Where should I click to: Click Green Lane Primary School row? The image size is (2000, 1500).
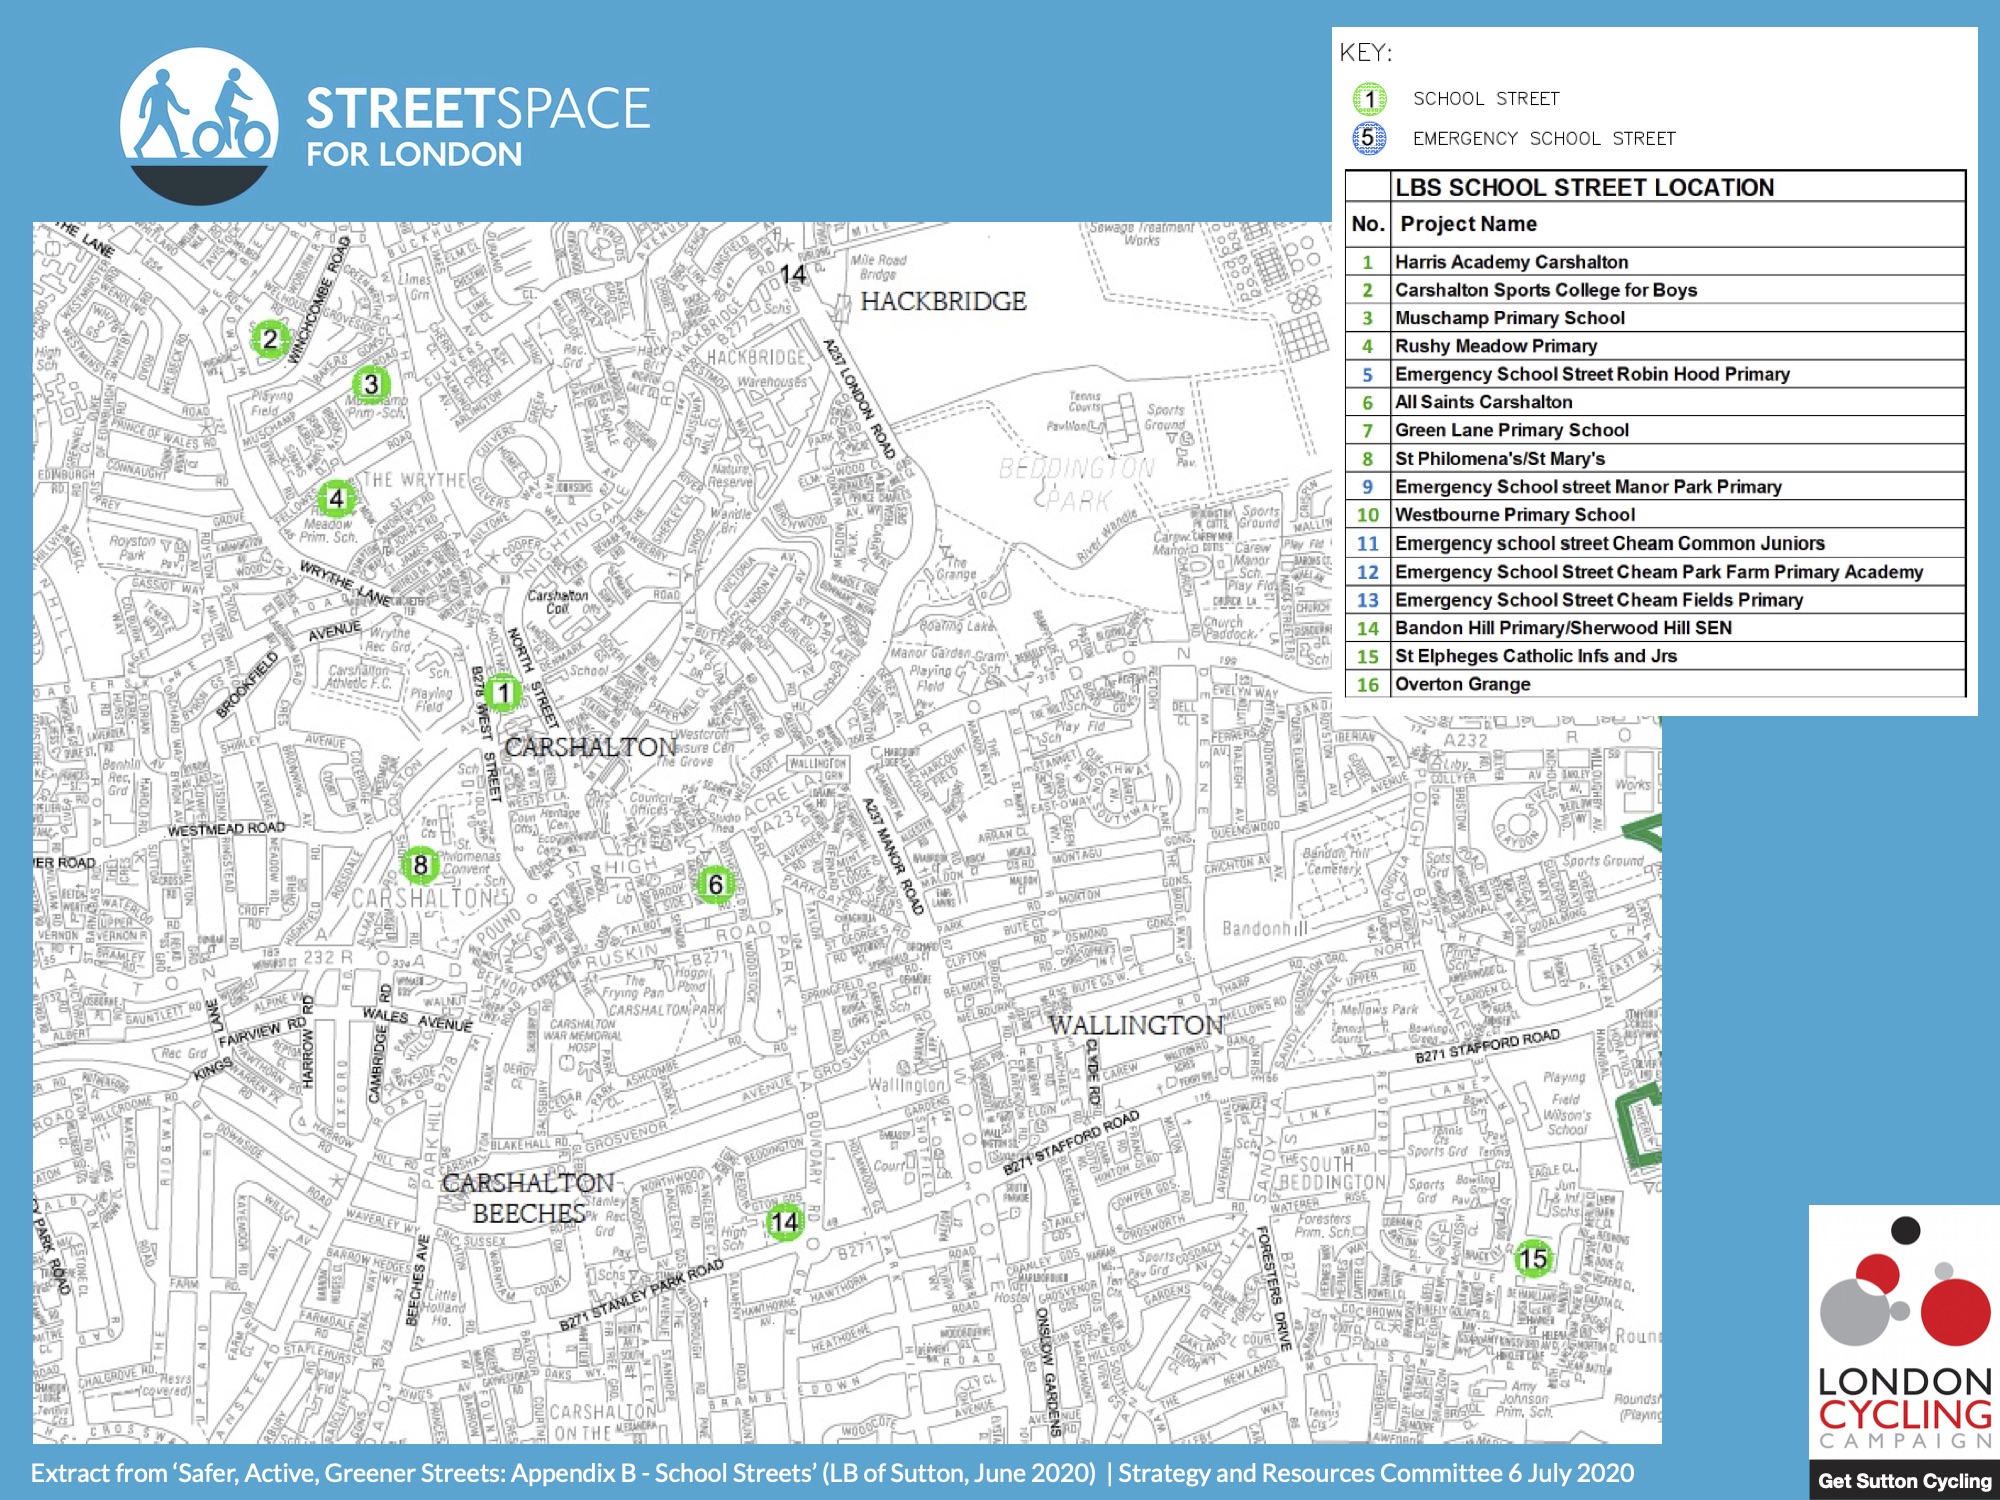pyautogui.click(x=1511, y=430)
